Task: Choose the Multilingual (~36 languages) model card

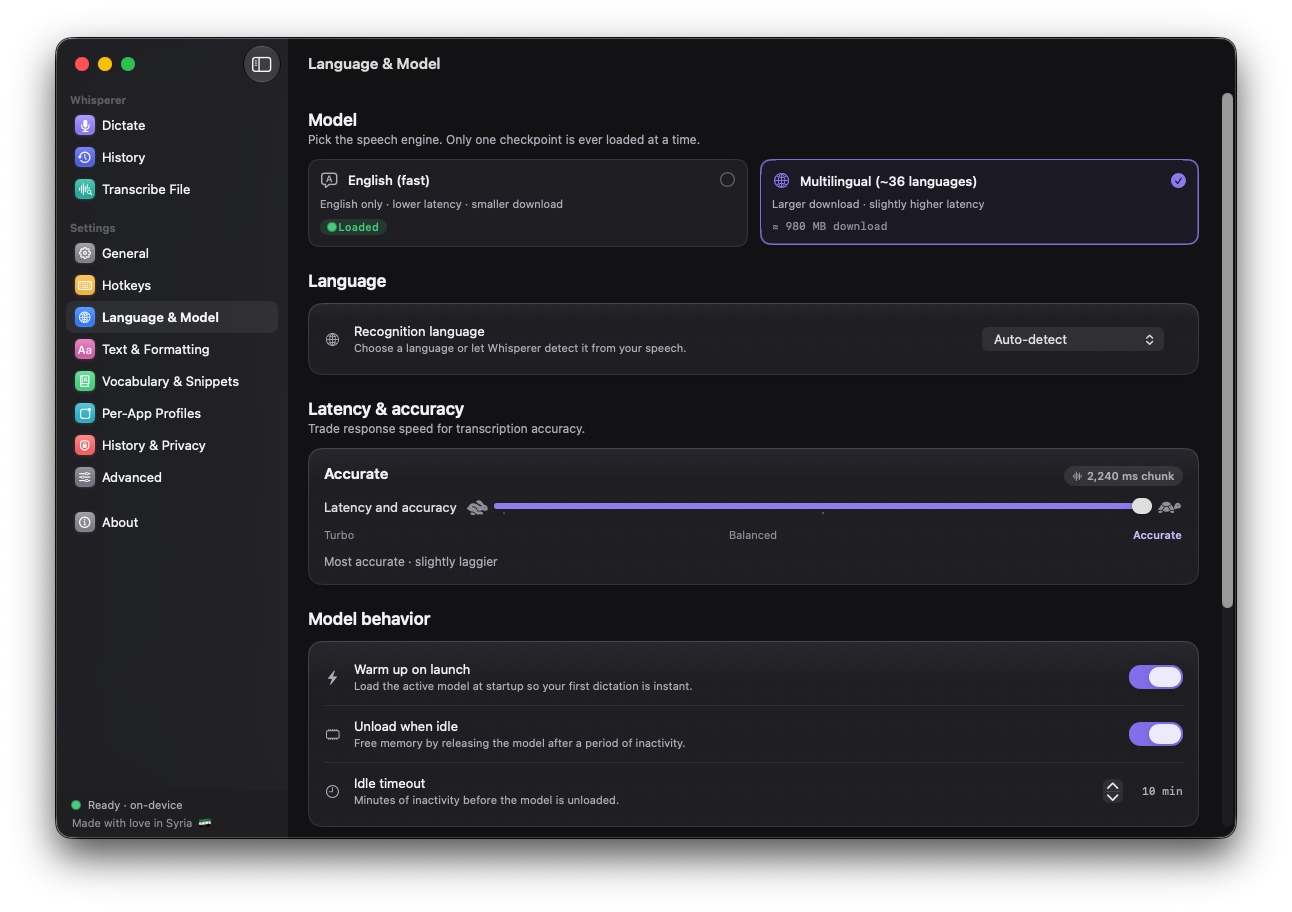Action: (x=979, y=202)
